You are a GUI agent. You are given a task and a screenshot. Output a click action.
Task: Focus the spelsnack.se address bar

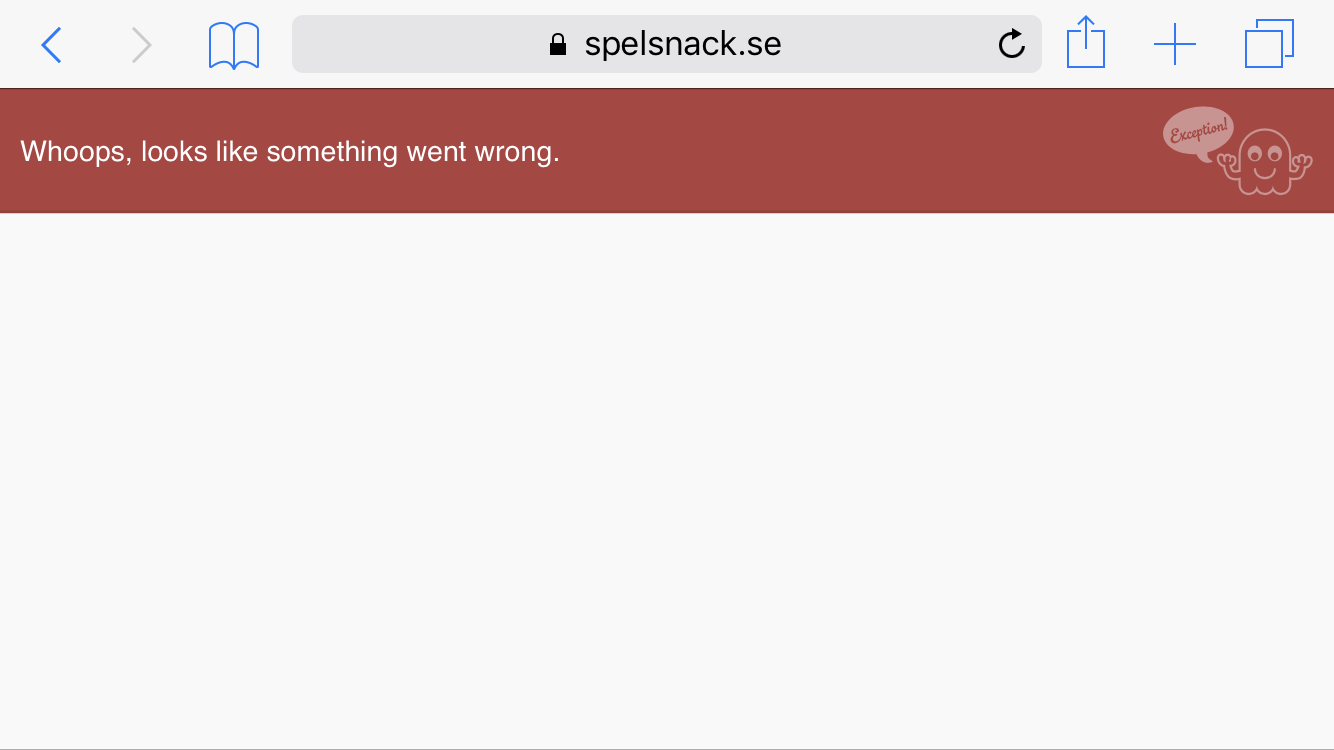(x=667, y=44)
